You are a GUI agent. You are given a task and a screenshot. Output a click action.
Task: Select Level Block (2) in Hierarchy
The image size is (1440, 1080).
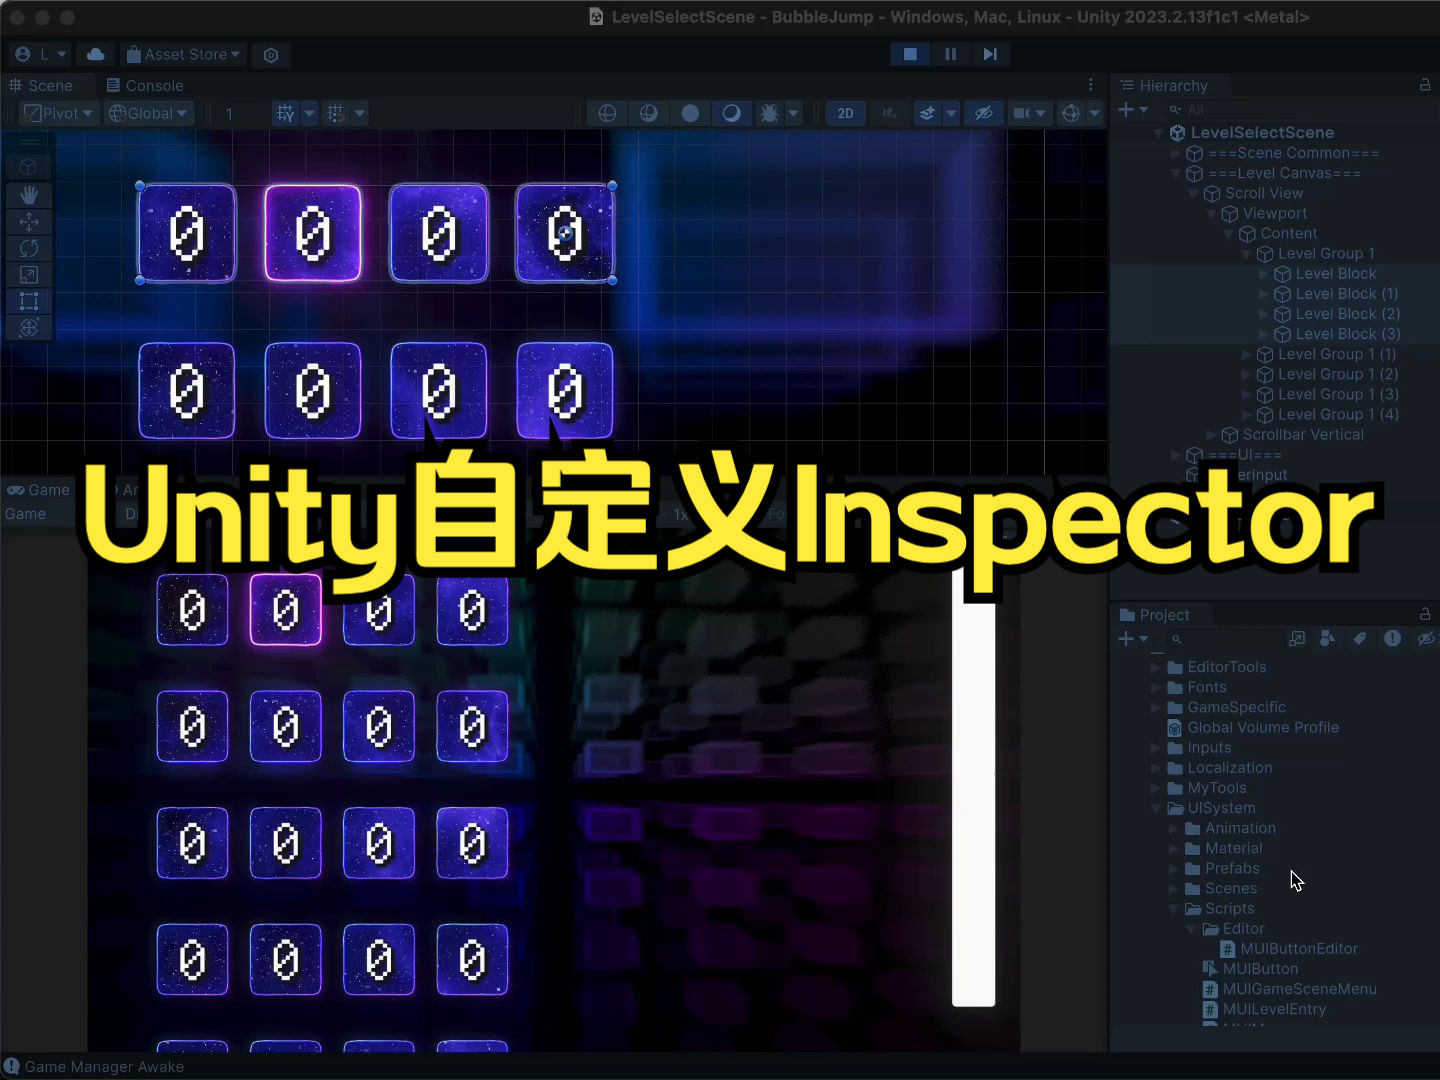(1338, 313)
